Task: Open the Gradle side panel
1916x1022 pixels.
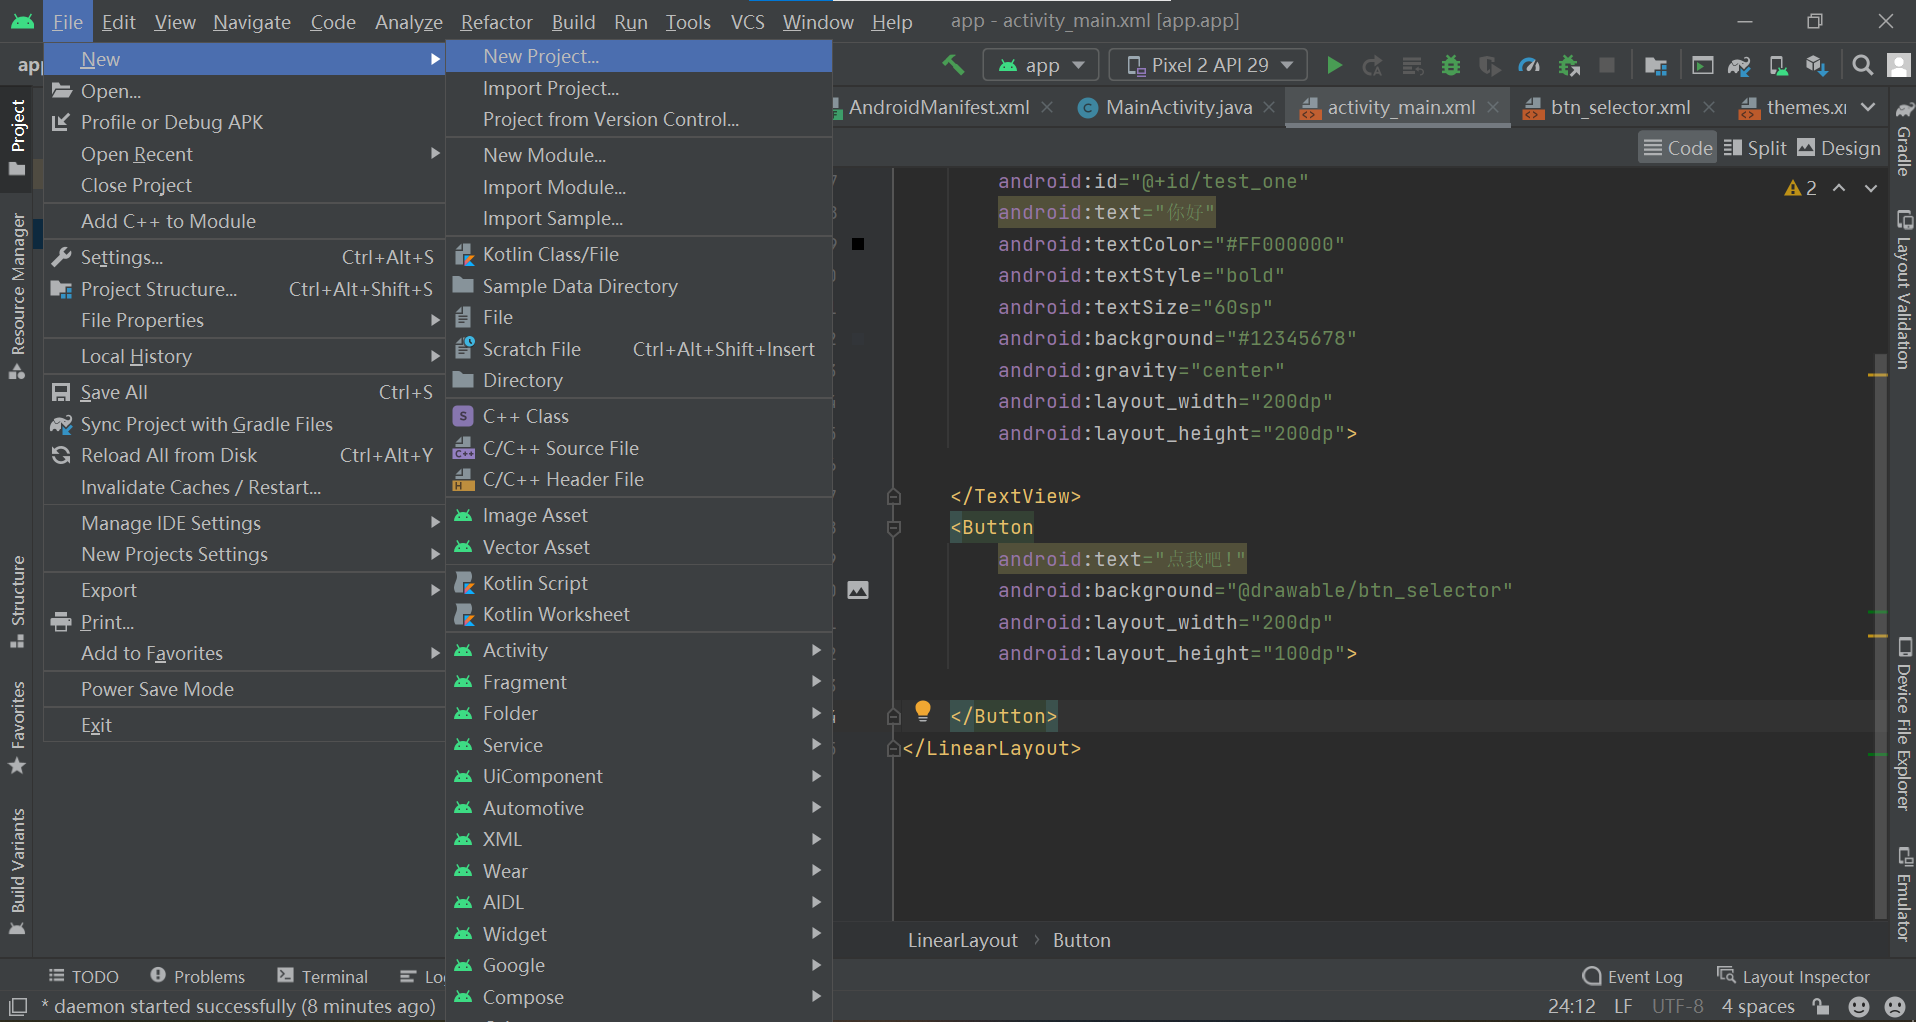Action: pos(1904,139)
